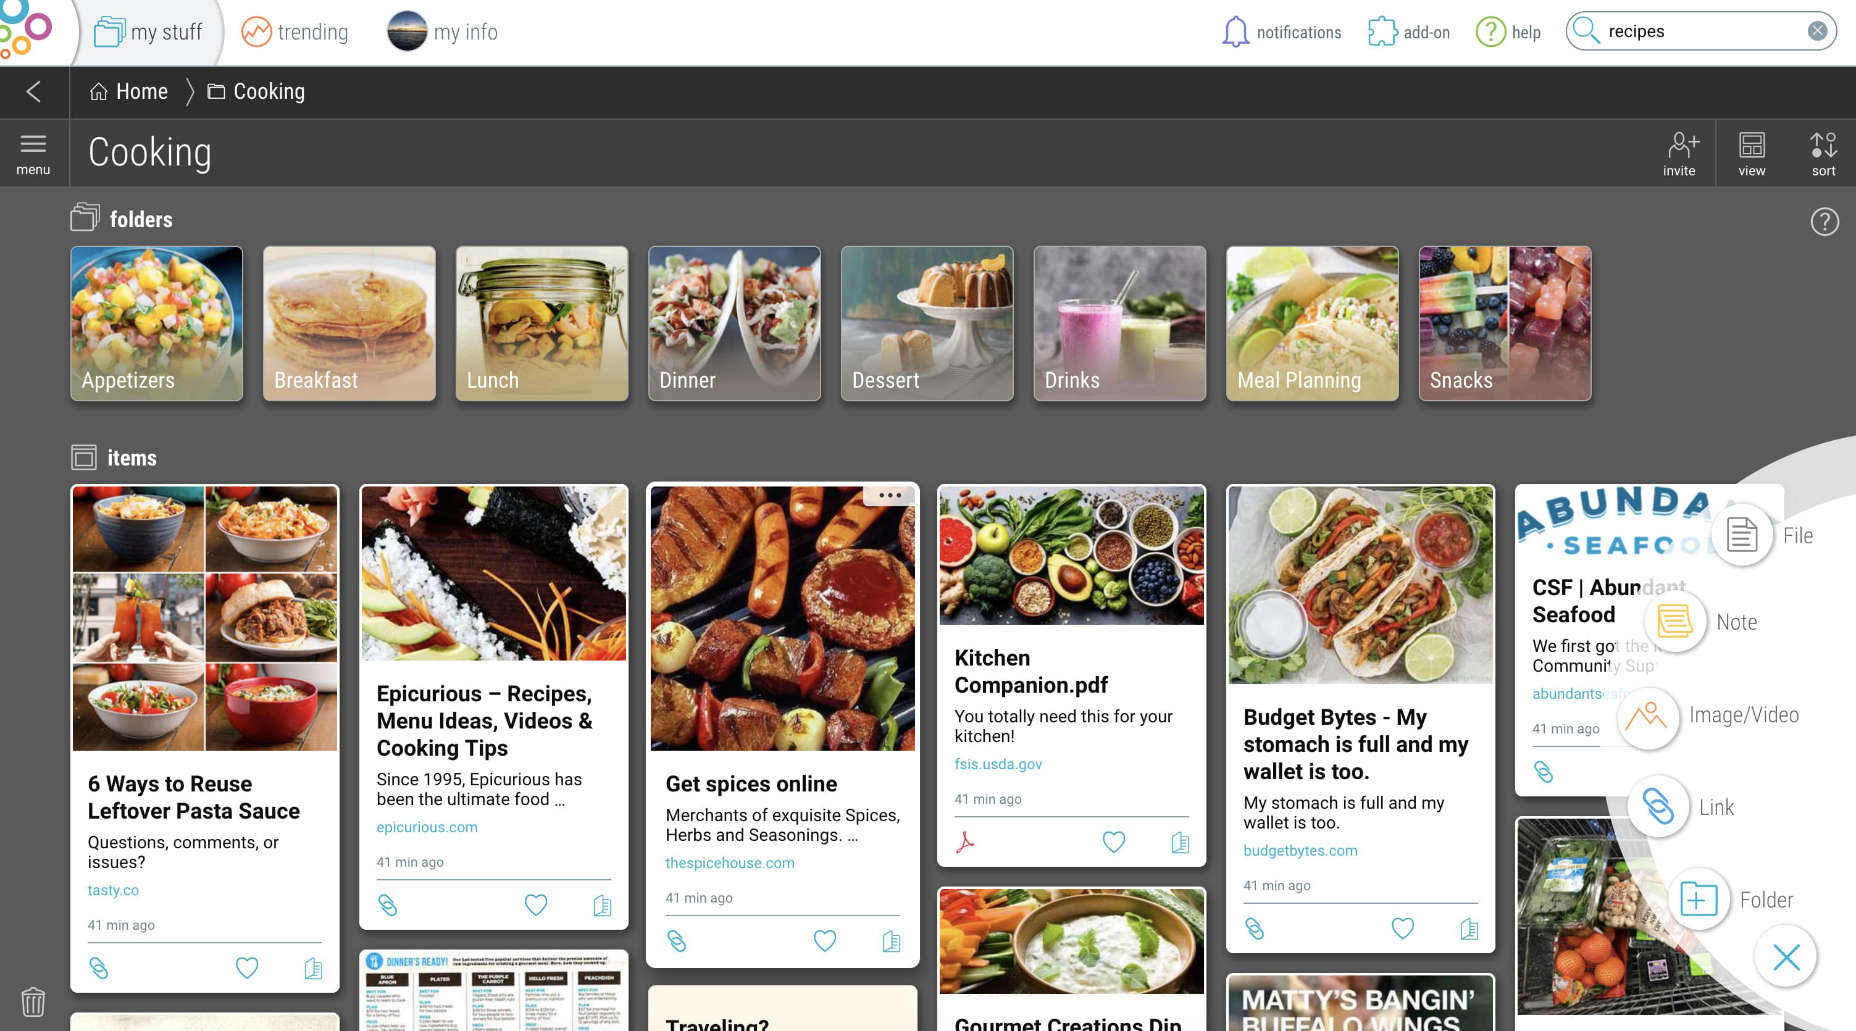Create a new Folder from the add menu

(1699, 899)
